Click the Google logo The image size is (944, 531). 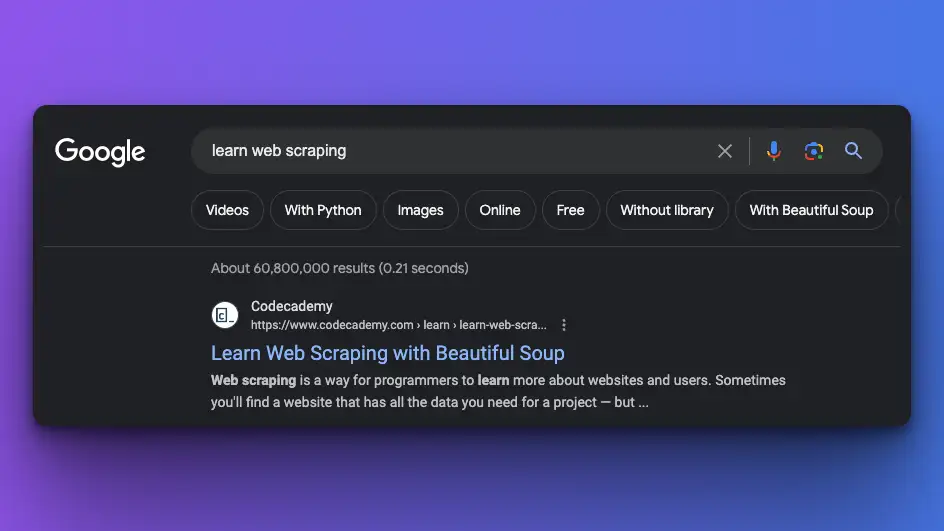coord(100,152)
